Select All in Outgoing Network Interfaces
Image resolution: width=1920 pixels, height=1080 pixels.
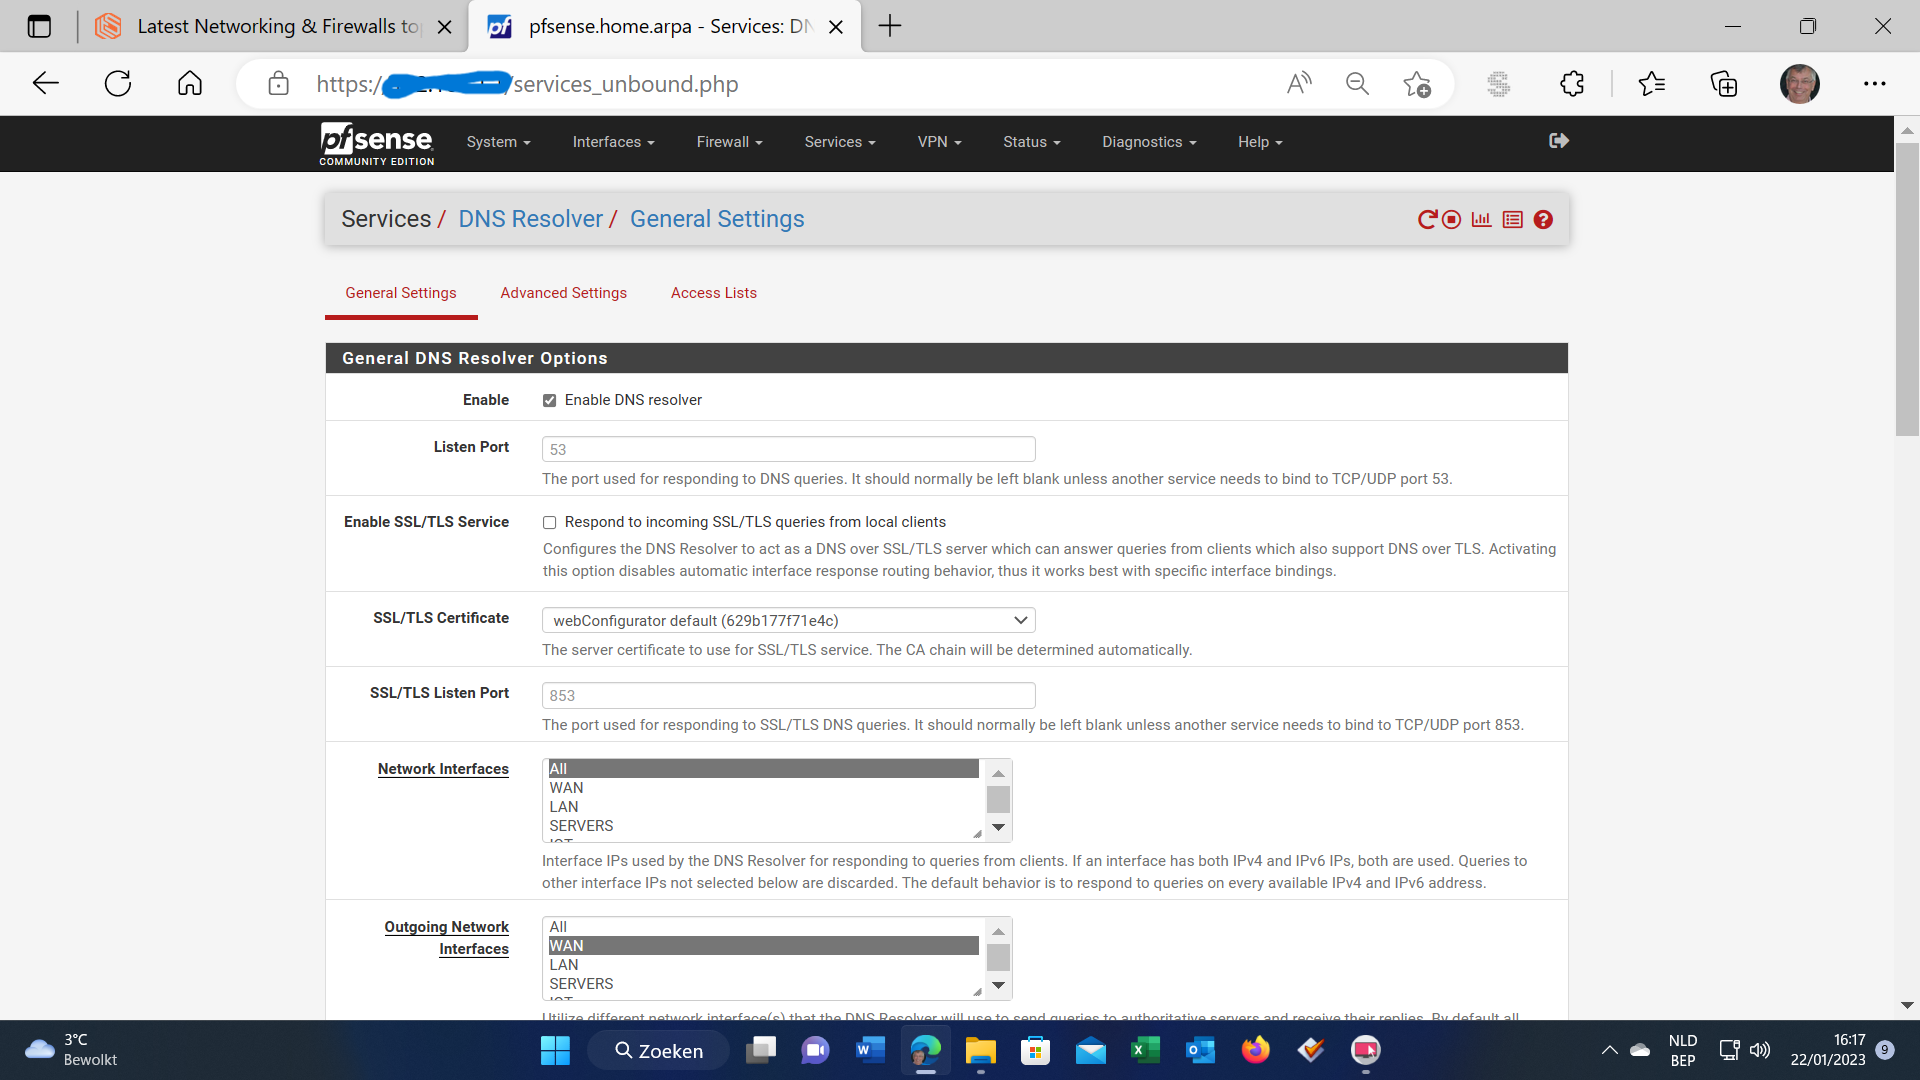[763, 927]
